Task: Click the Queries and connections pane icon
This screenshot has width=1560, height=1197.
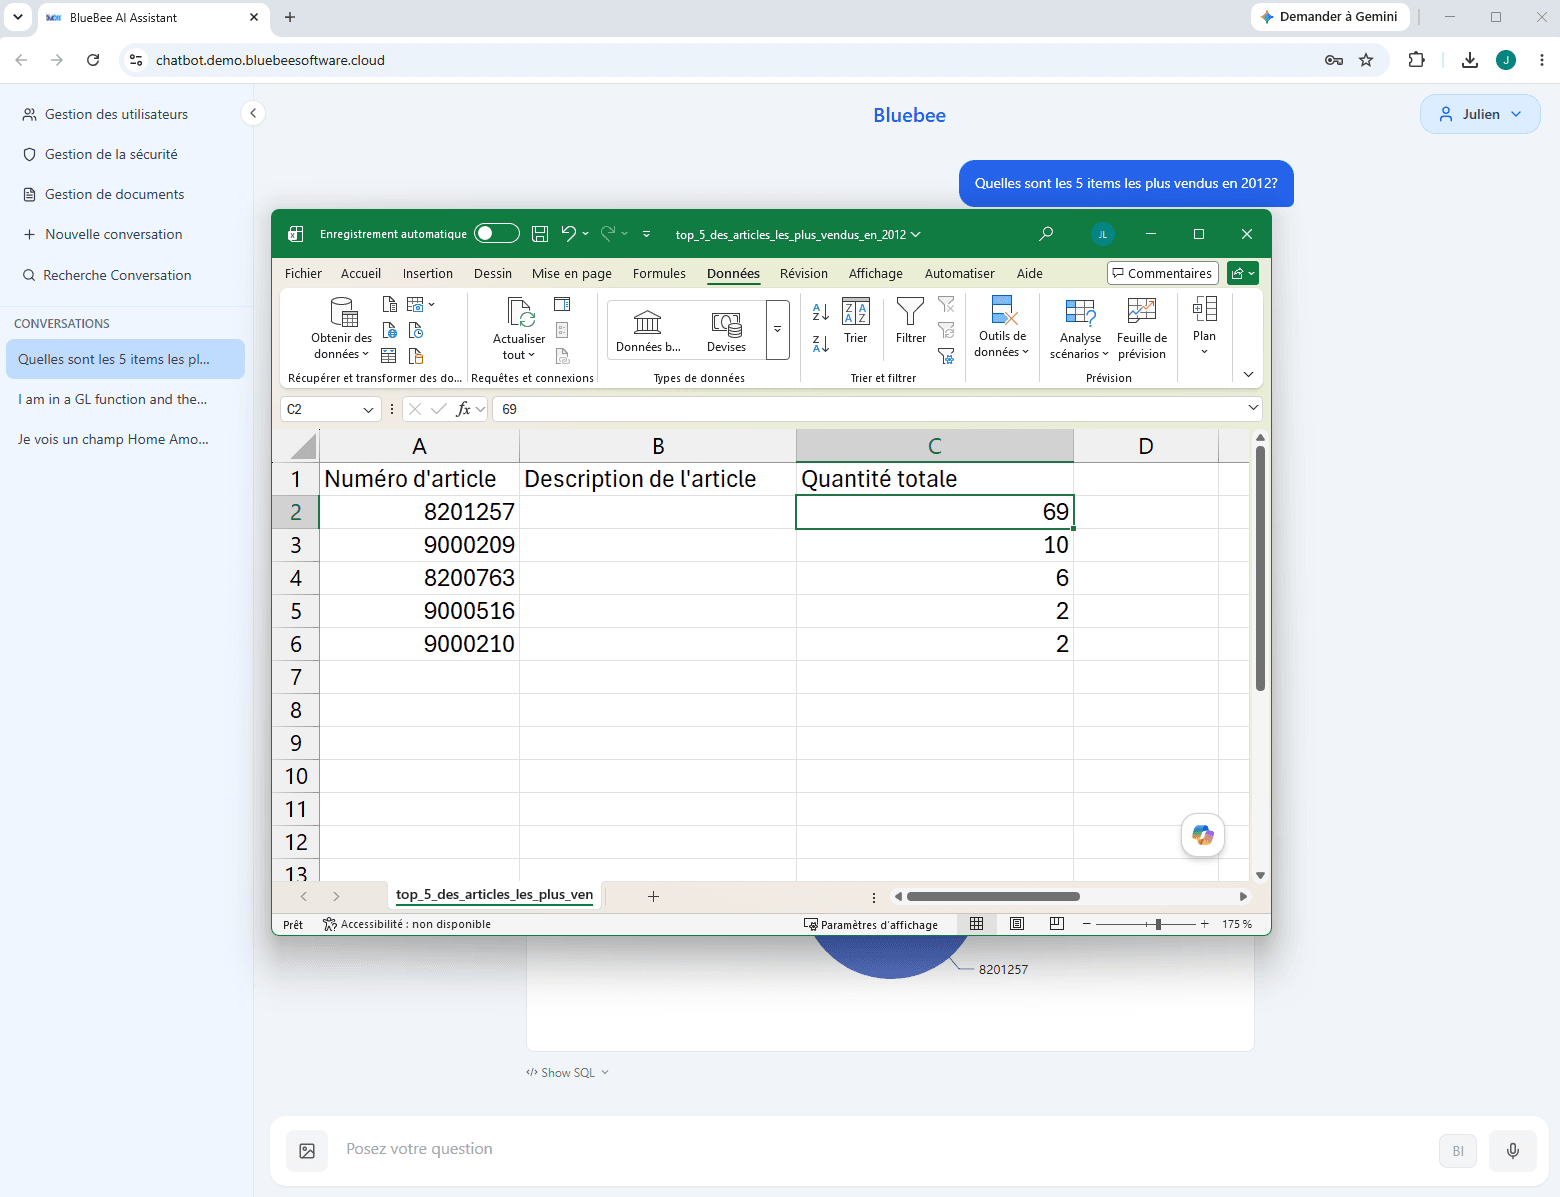Action: click(x=562, y=304)
